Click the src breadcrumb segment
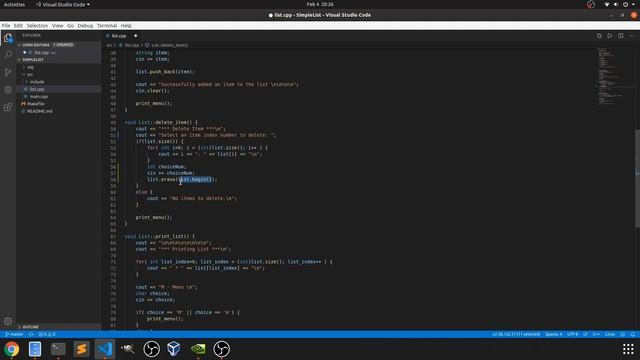The width and height of the screenshot is (640, 360). [x=109, y=45]
